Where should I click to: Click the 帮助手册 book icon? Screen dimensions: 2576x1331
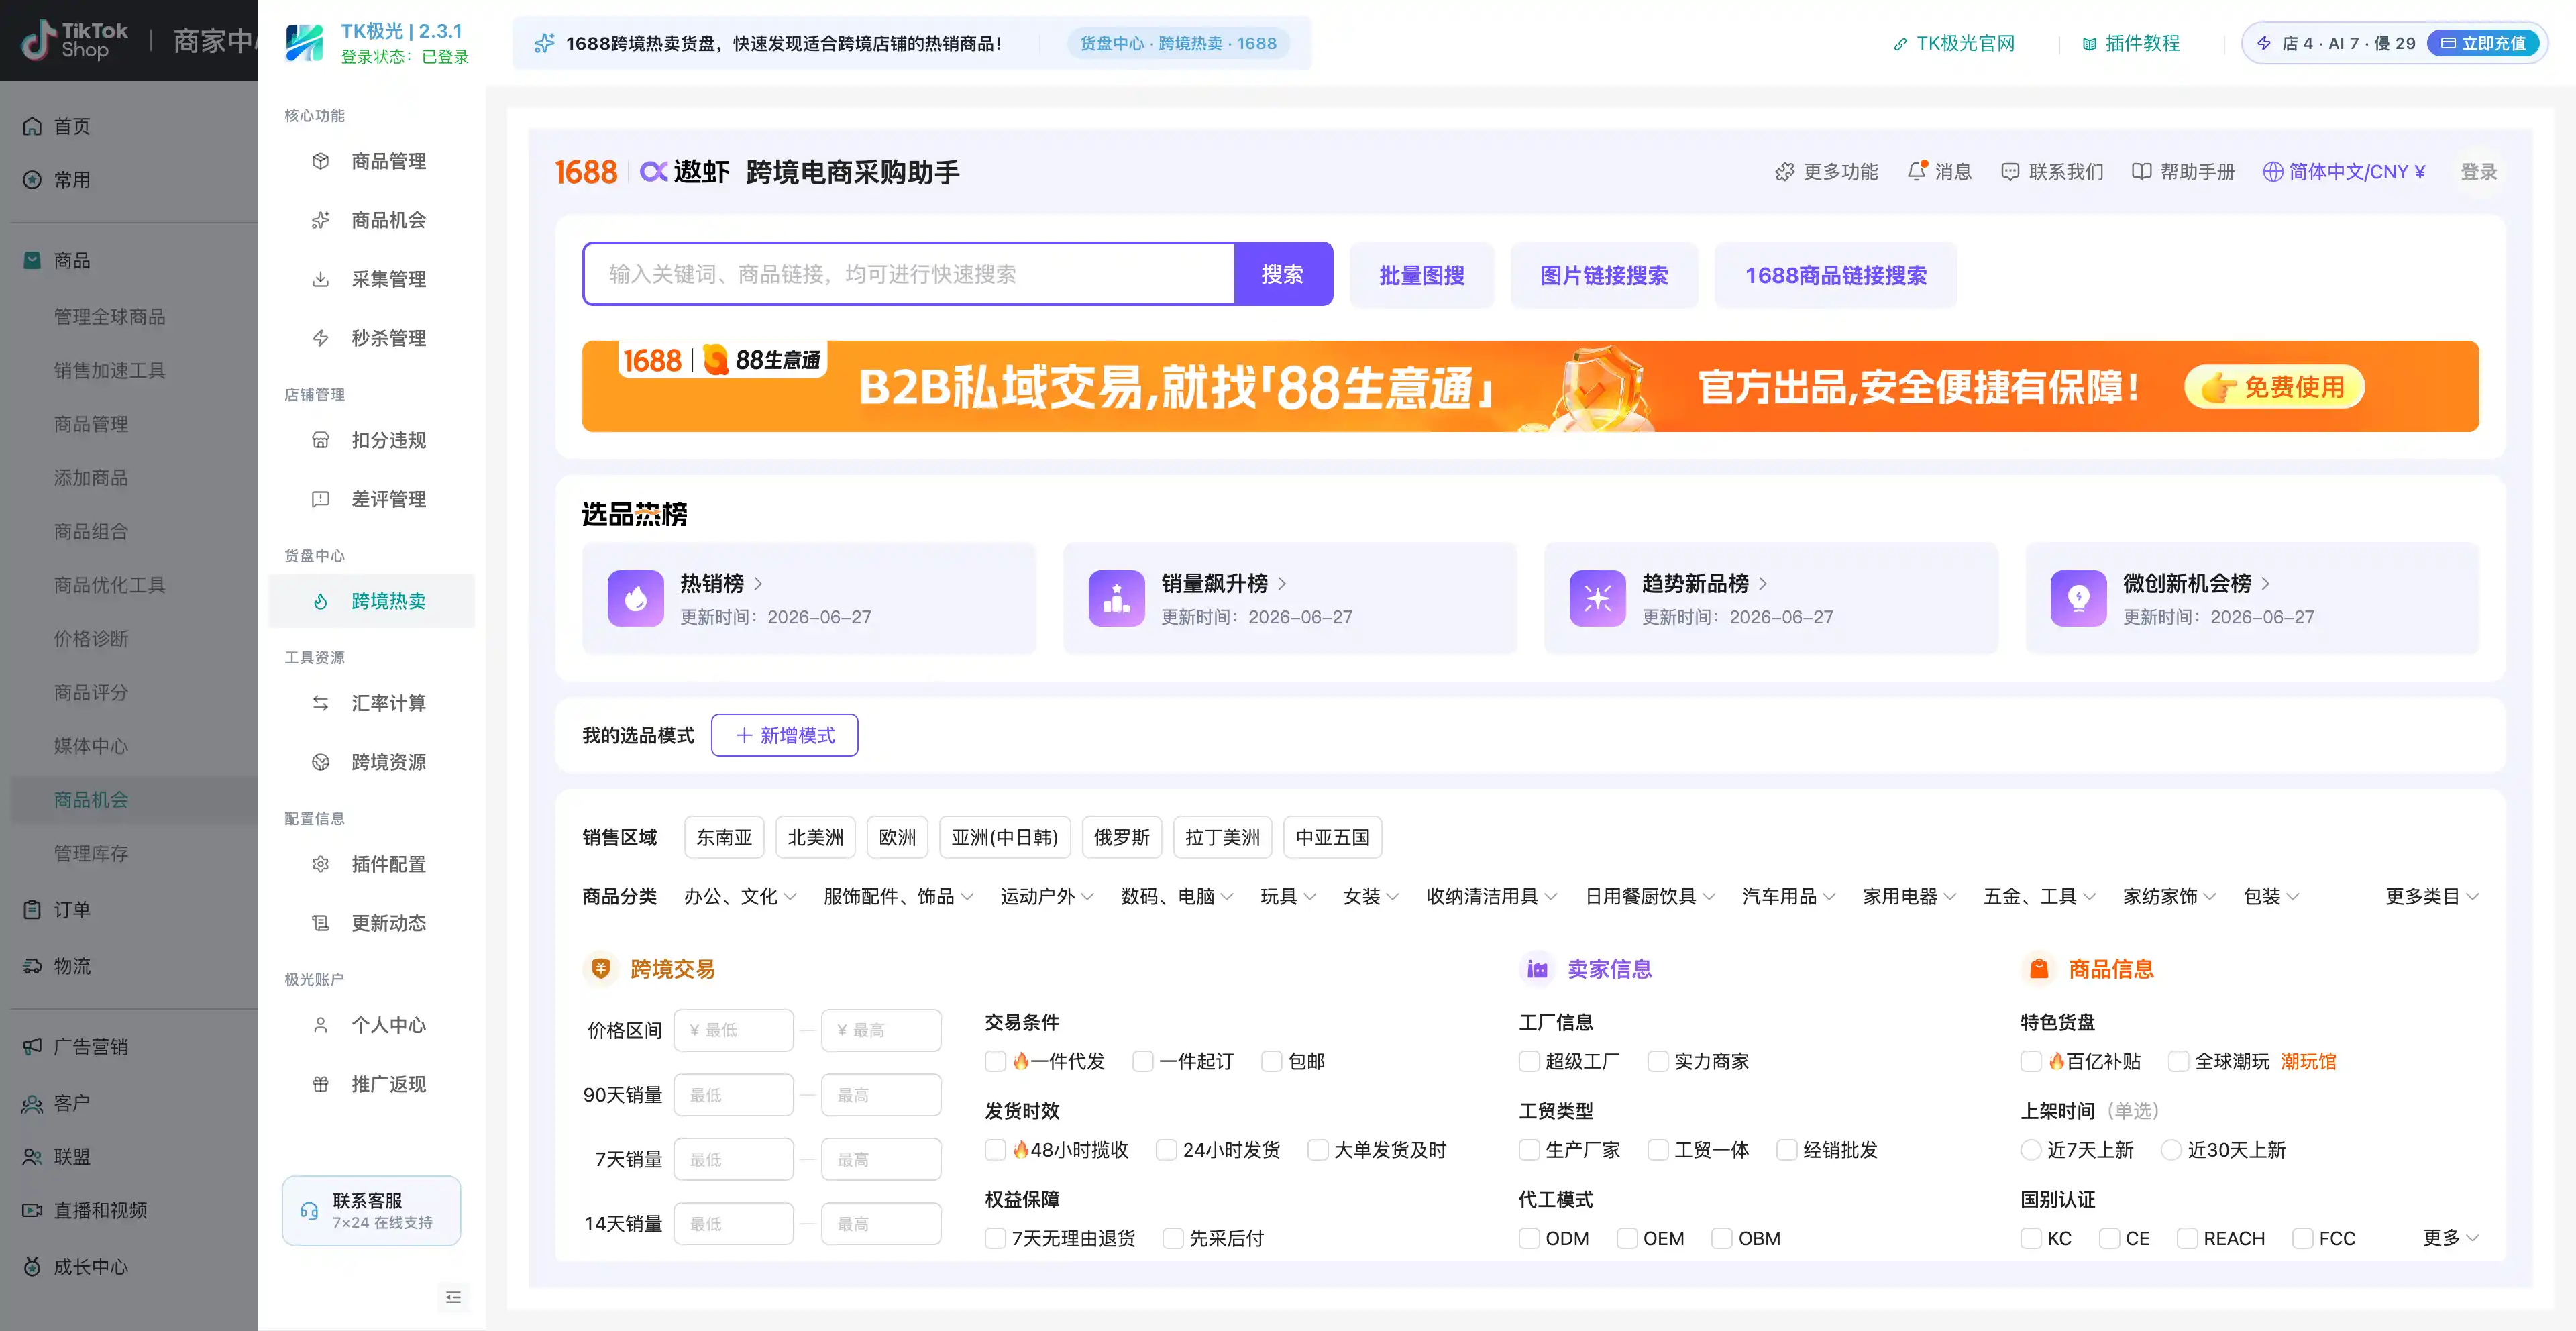click(x=2141, y=172)
